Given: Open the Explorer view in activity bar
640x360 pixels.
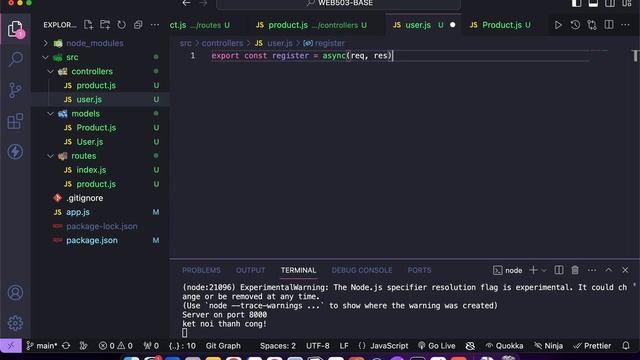Looking at the screenshot, I should [15, 29].
